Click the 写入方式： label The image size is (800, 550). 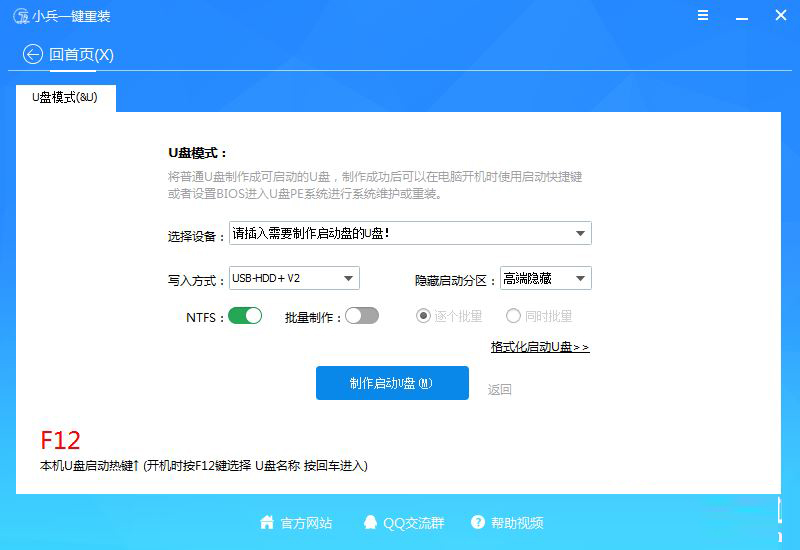pyautogui.click(x=196, y=281)
